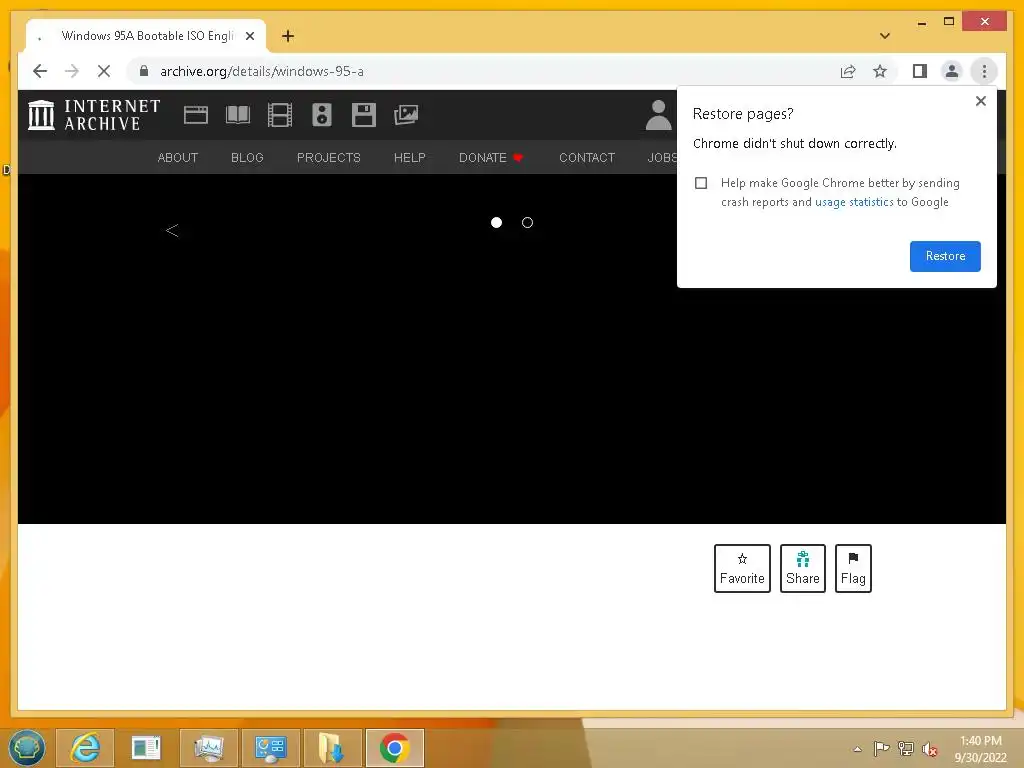The image size is (1024, 768).
Task: Share this page using the address bar icon
Action: tap(848, 71)
